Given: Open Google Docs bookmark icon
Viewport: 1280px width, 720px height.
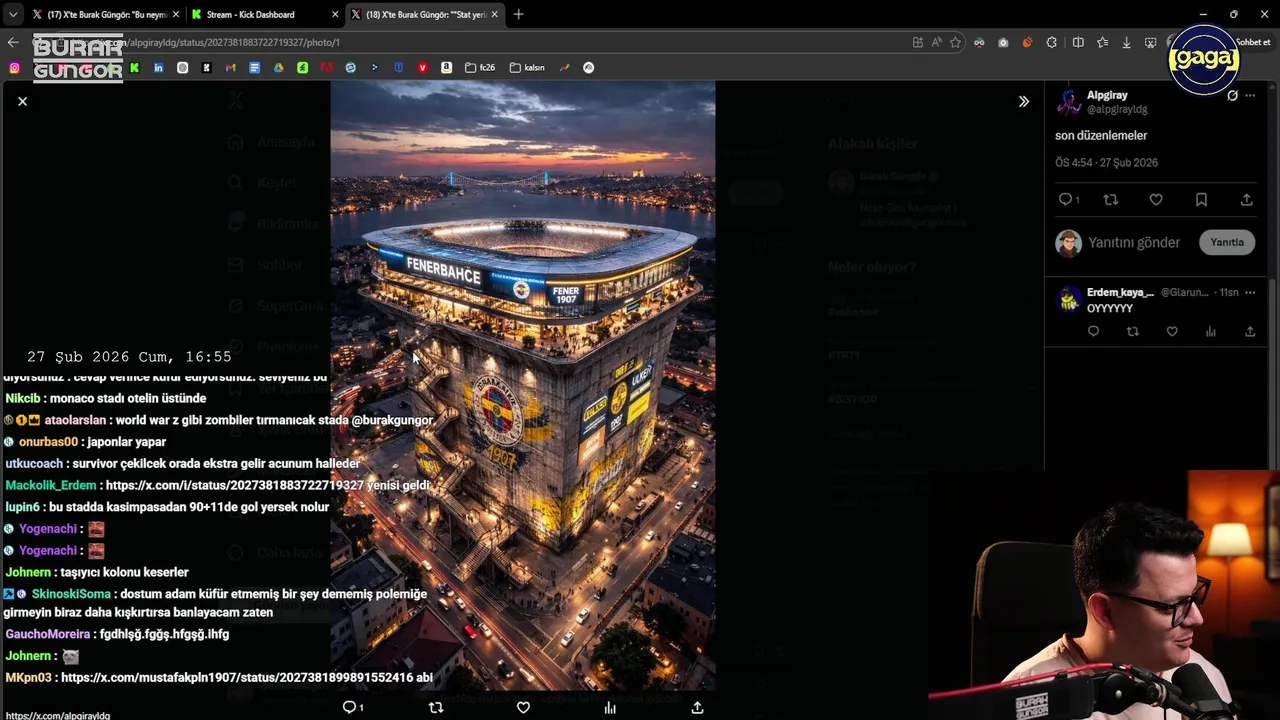Looking at the screenshot, I should tap(254, 67).
